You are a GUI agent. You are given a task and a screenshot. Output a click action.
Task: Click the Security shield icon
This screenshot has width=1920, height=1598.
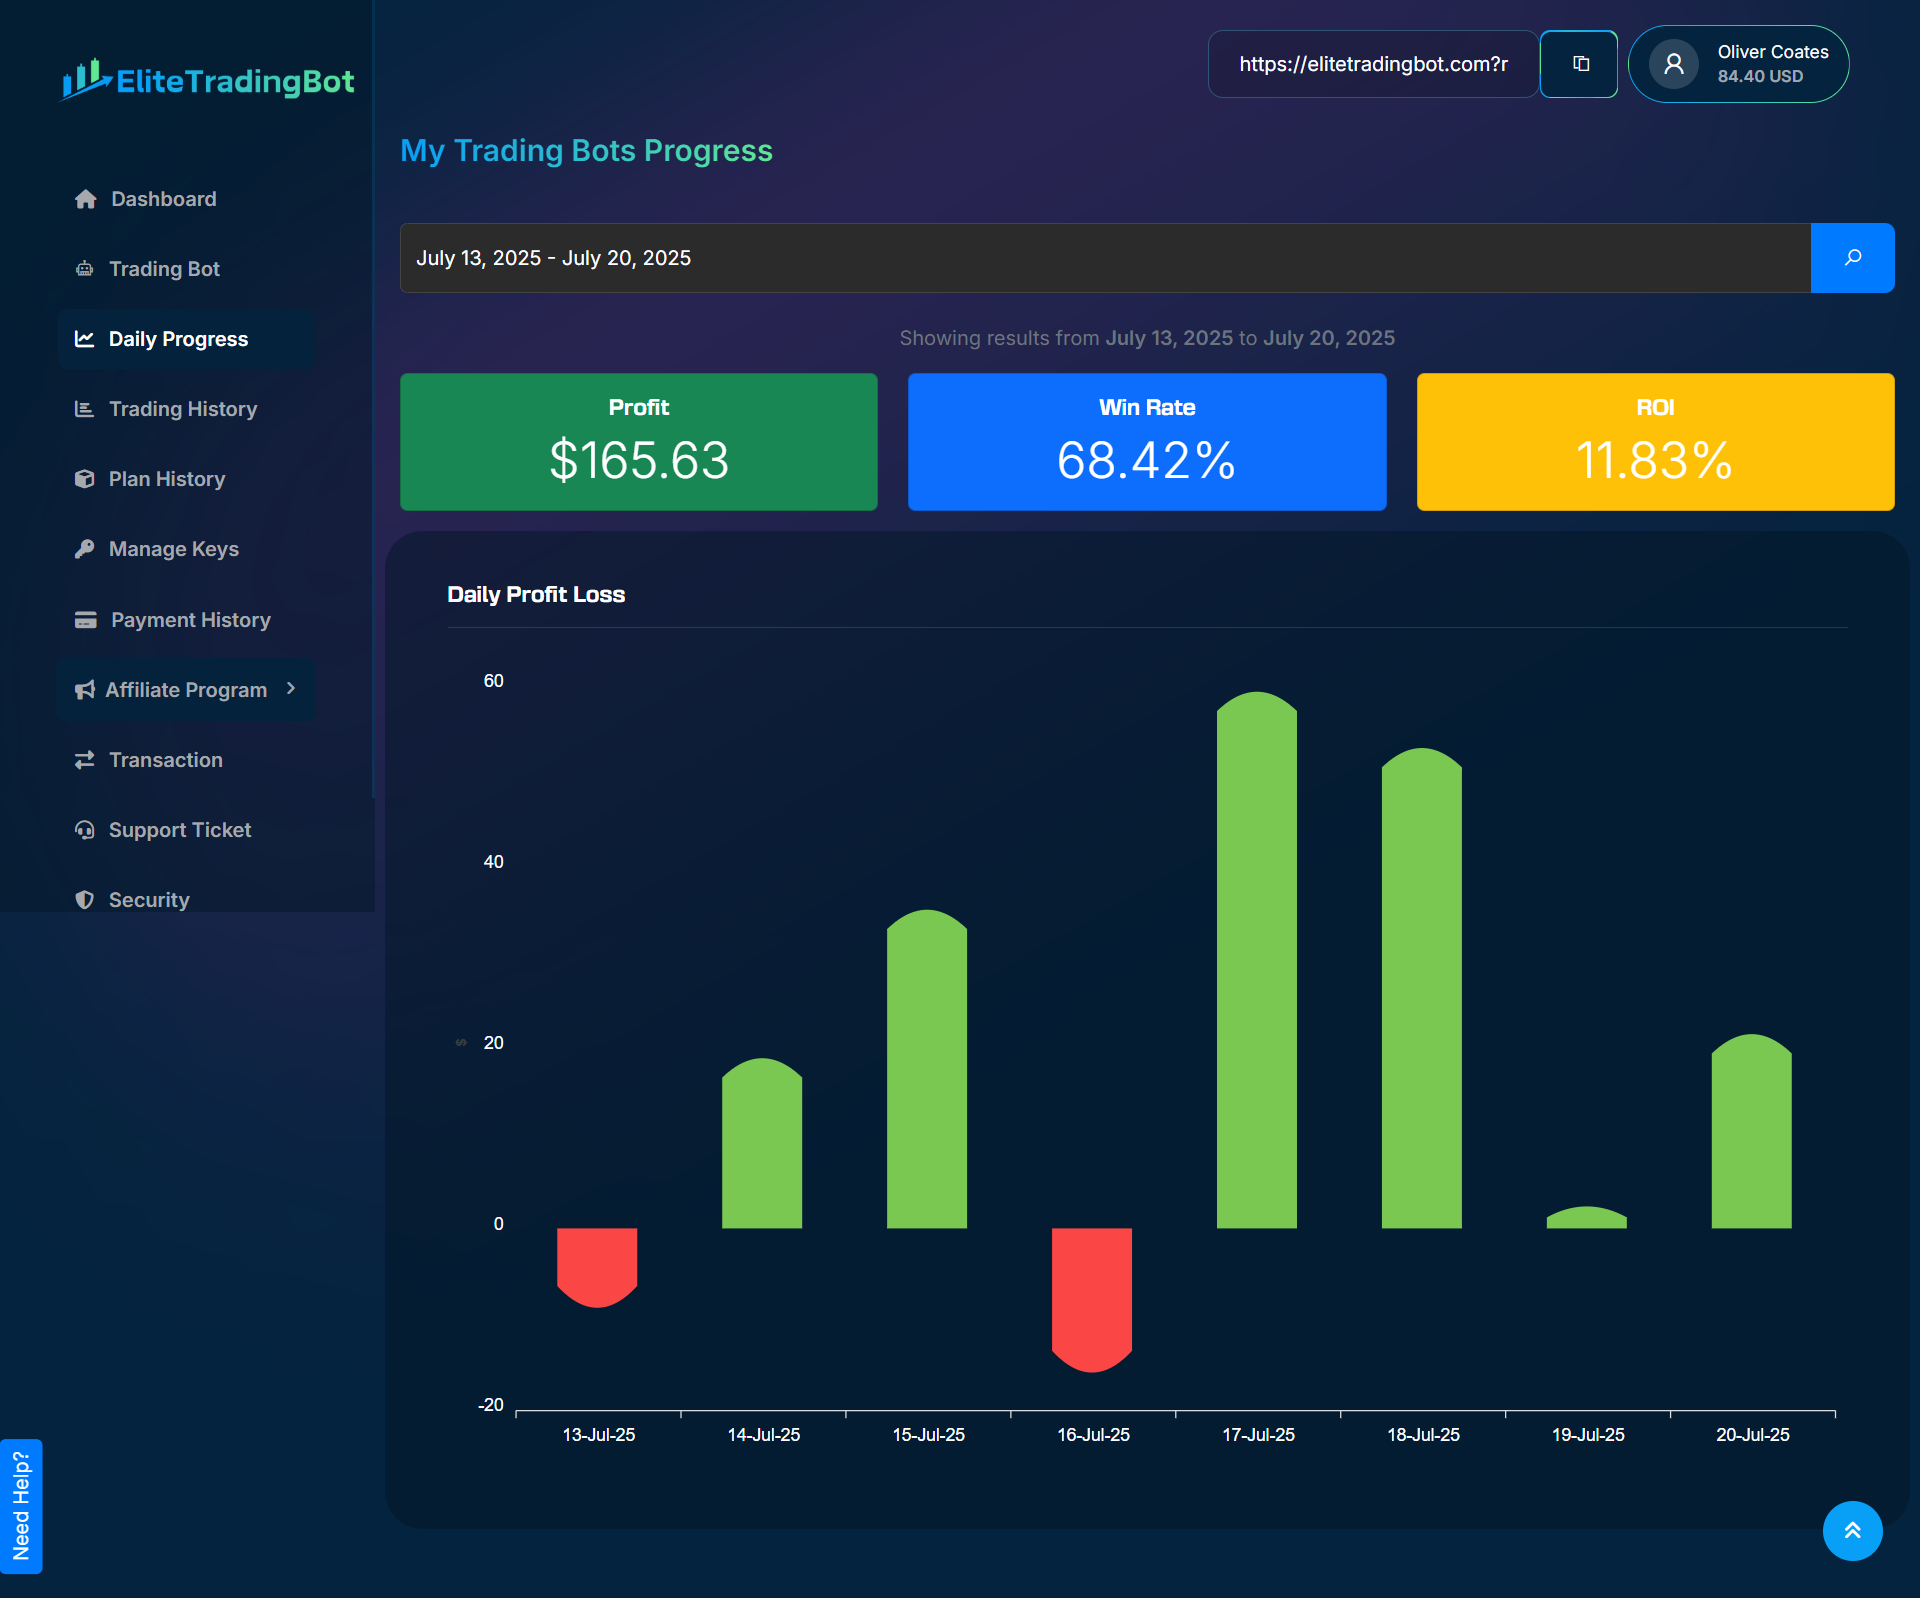(x=85, y=900)
